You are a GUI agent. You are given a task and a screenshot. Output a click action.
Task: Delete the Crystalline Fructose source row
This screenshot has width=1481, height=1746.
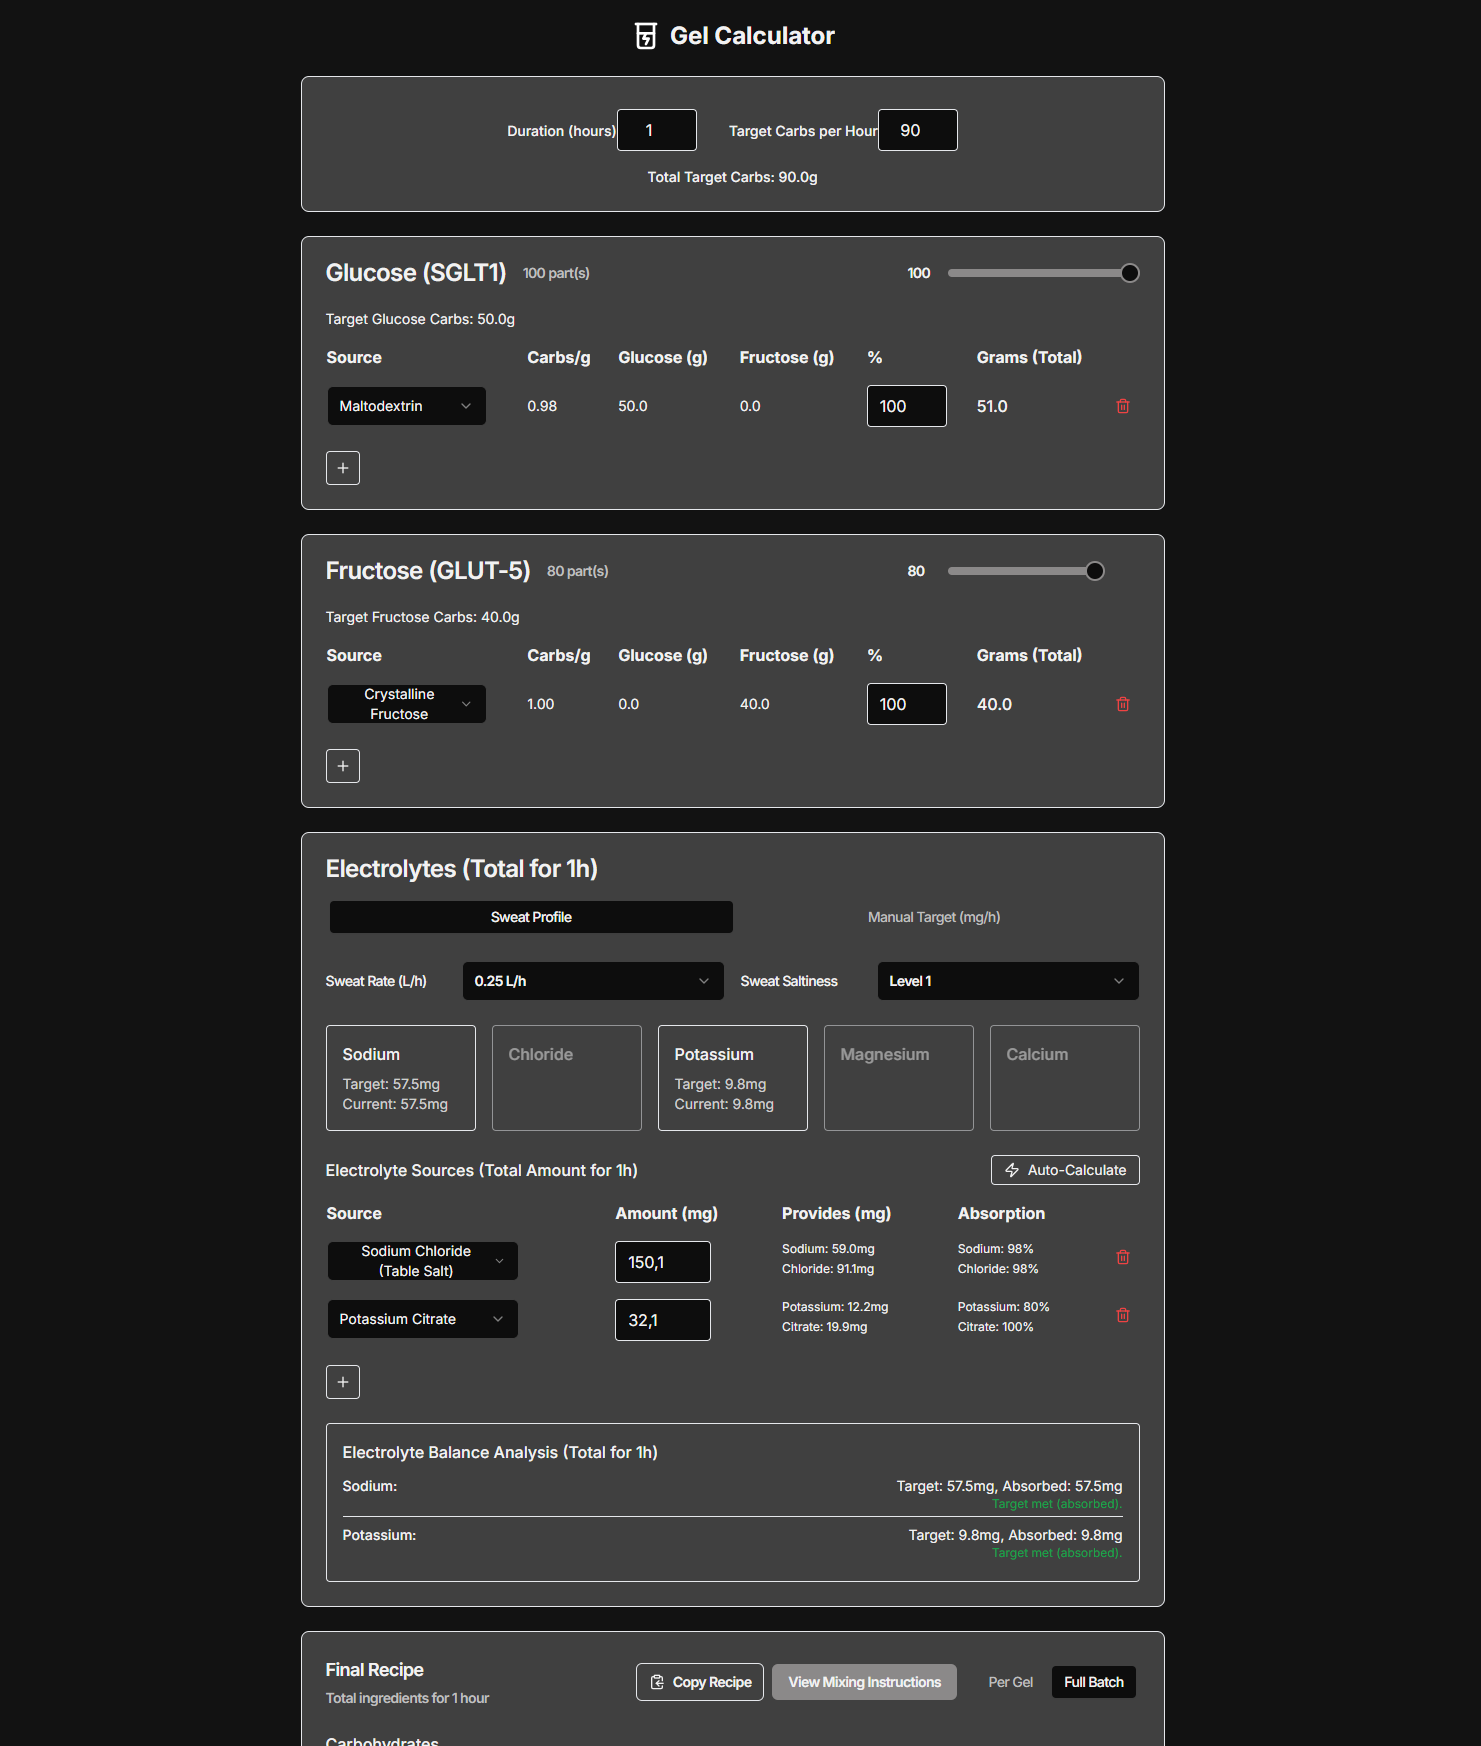(1123, 704)
